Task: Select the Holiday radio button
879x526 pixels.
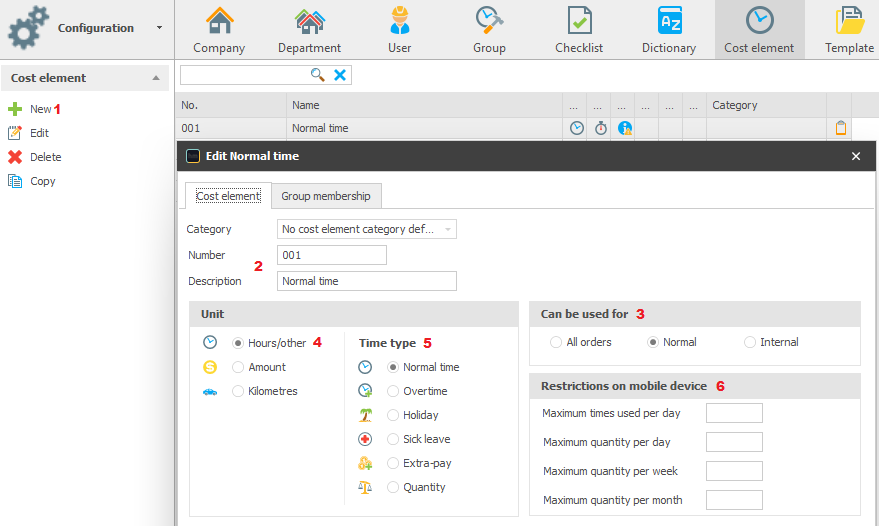Action: [393, 415]
